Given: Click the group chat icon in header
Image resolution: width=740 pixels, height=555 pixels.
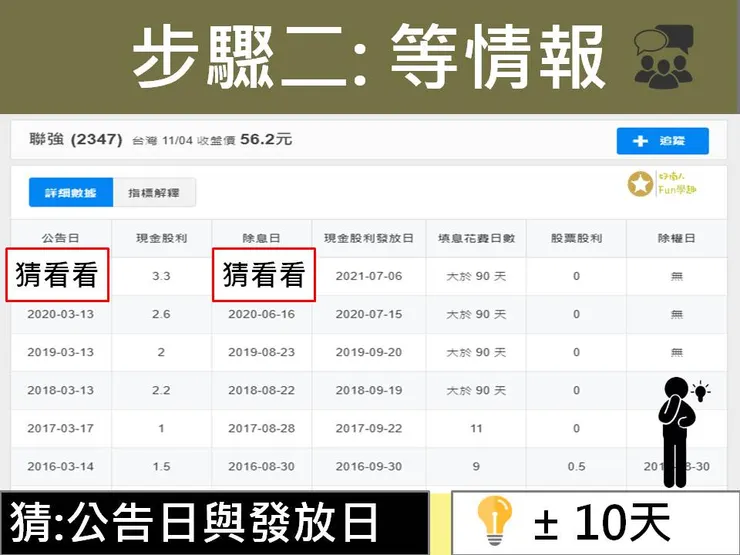Looking at the screenshot, I should 664,57.
